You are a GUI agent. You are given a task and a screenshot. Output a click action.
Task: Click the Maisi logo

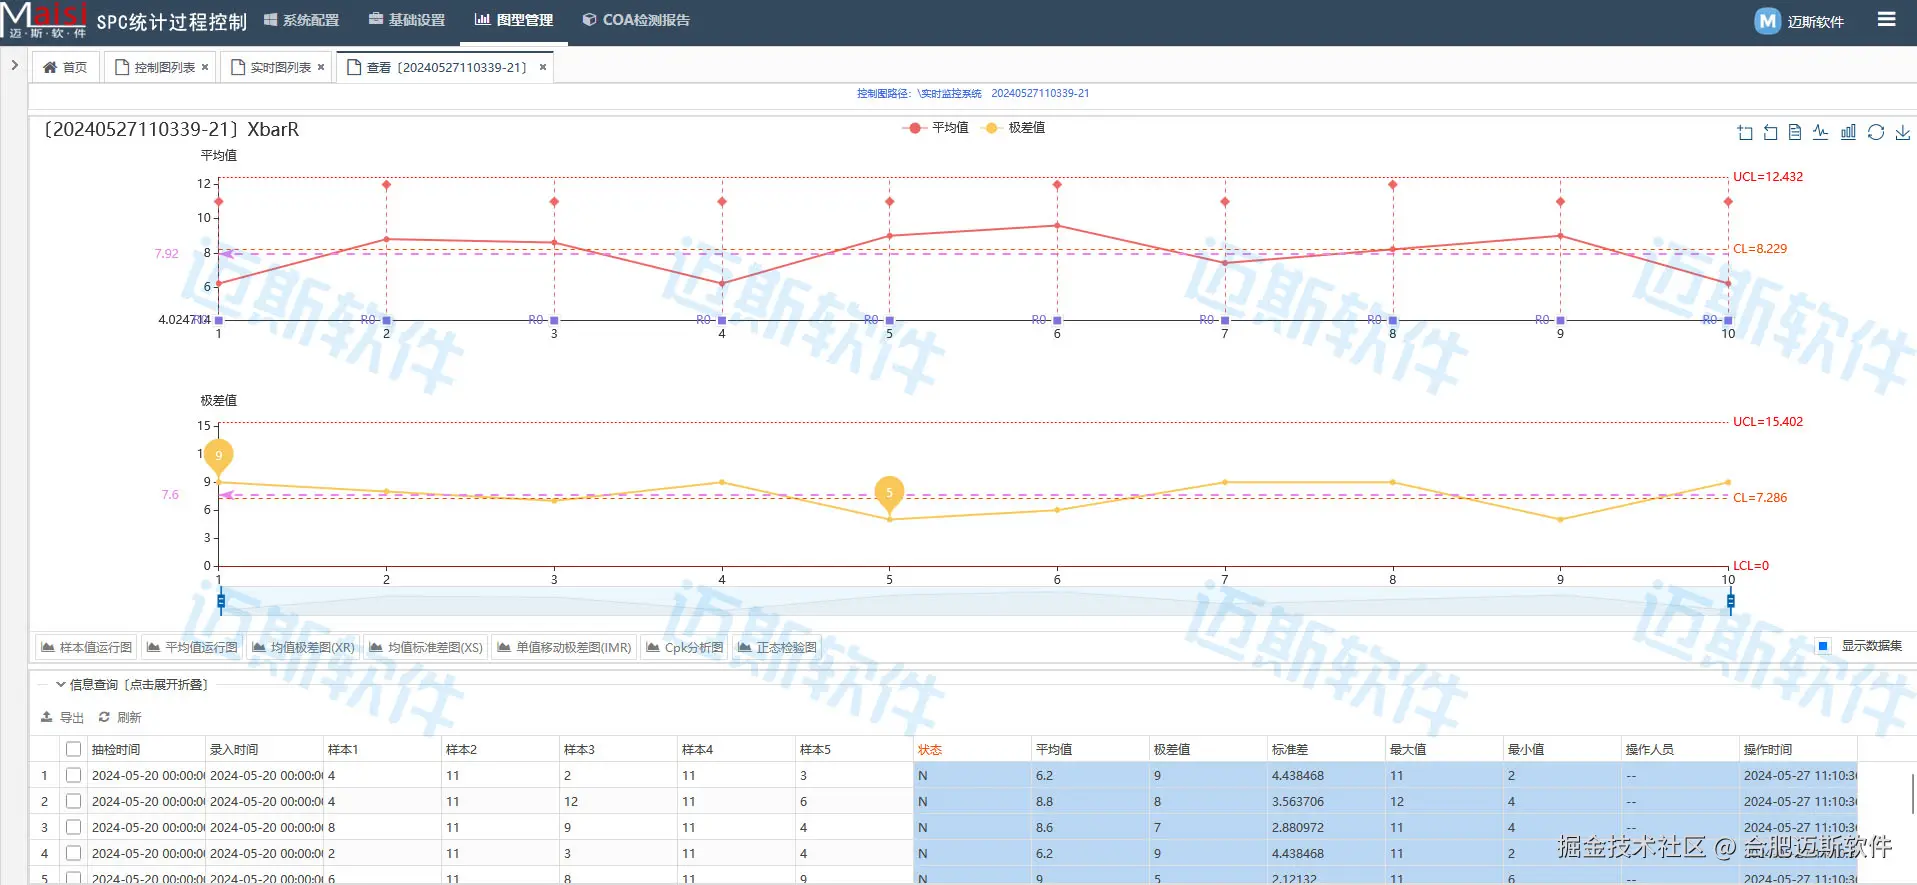(44, 20)
